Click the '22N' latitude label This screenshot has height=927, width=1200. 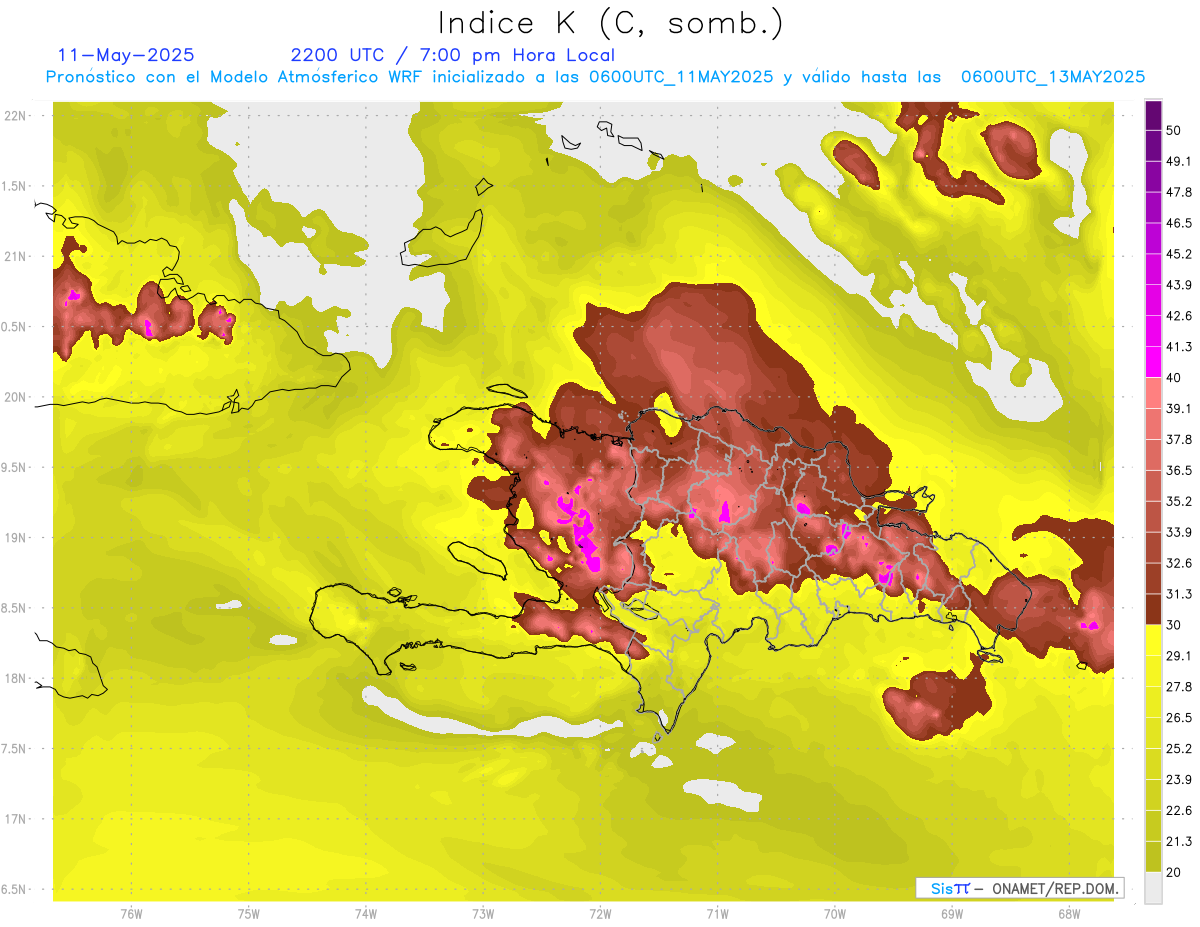[x=17, y=115]
